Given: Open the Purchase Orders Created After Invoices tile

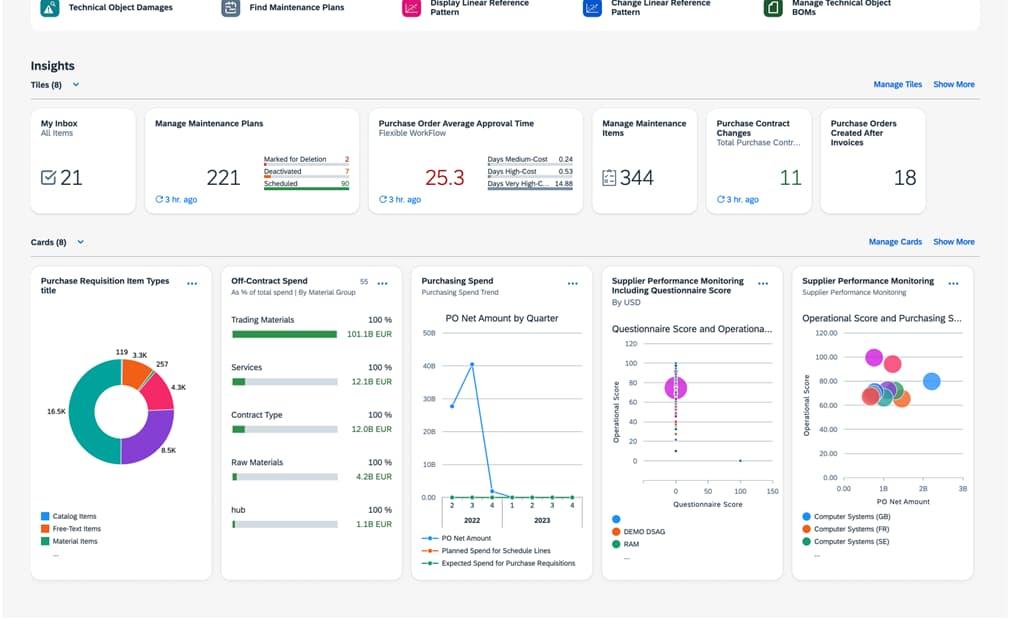Looking at the screenshot, I should coord(873,161).
